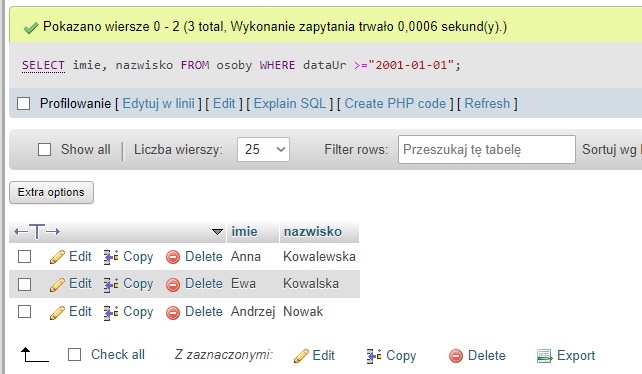642x374 pixels.
Task: Click the Copy icon in 'Z zaznaczonymi' bar
Action: tap(373, 356)
